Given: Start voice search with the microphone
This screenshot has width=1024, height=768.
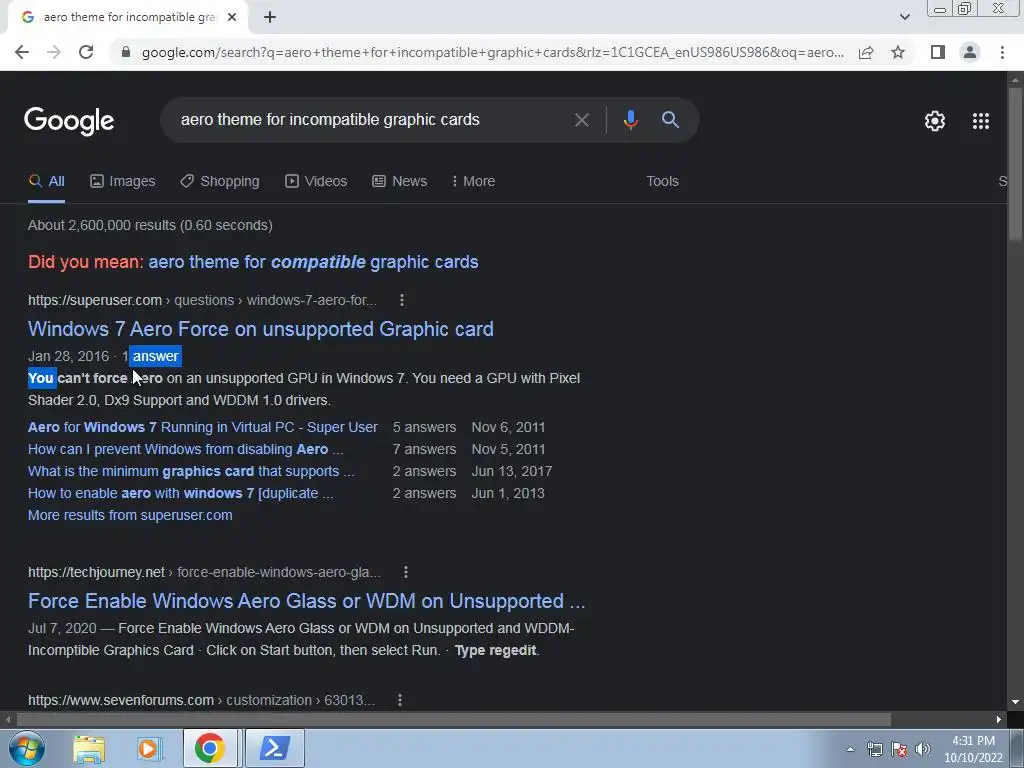Looking at the screenshot, I should pos(630,120).
